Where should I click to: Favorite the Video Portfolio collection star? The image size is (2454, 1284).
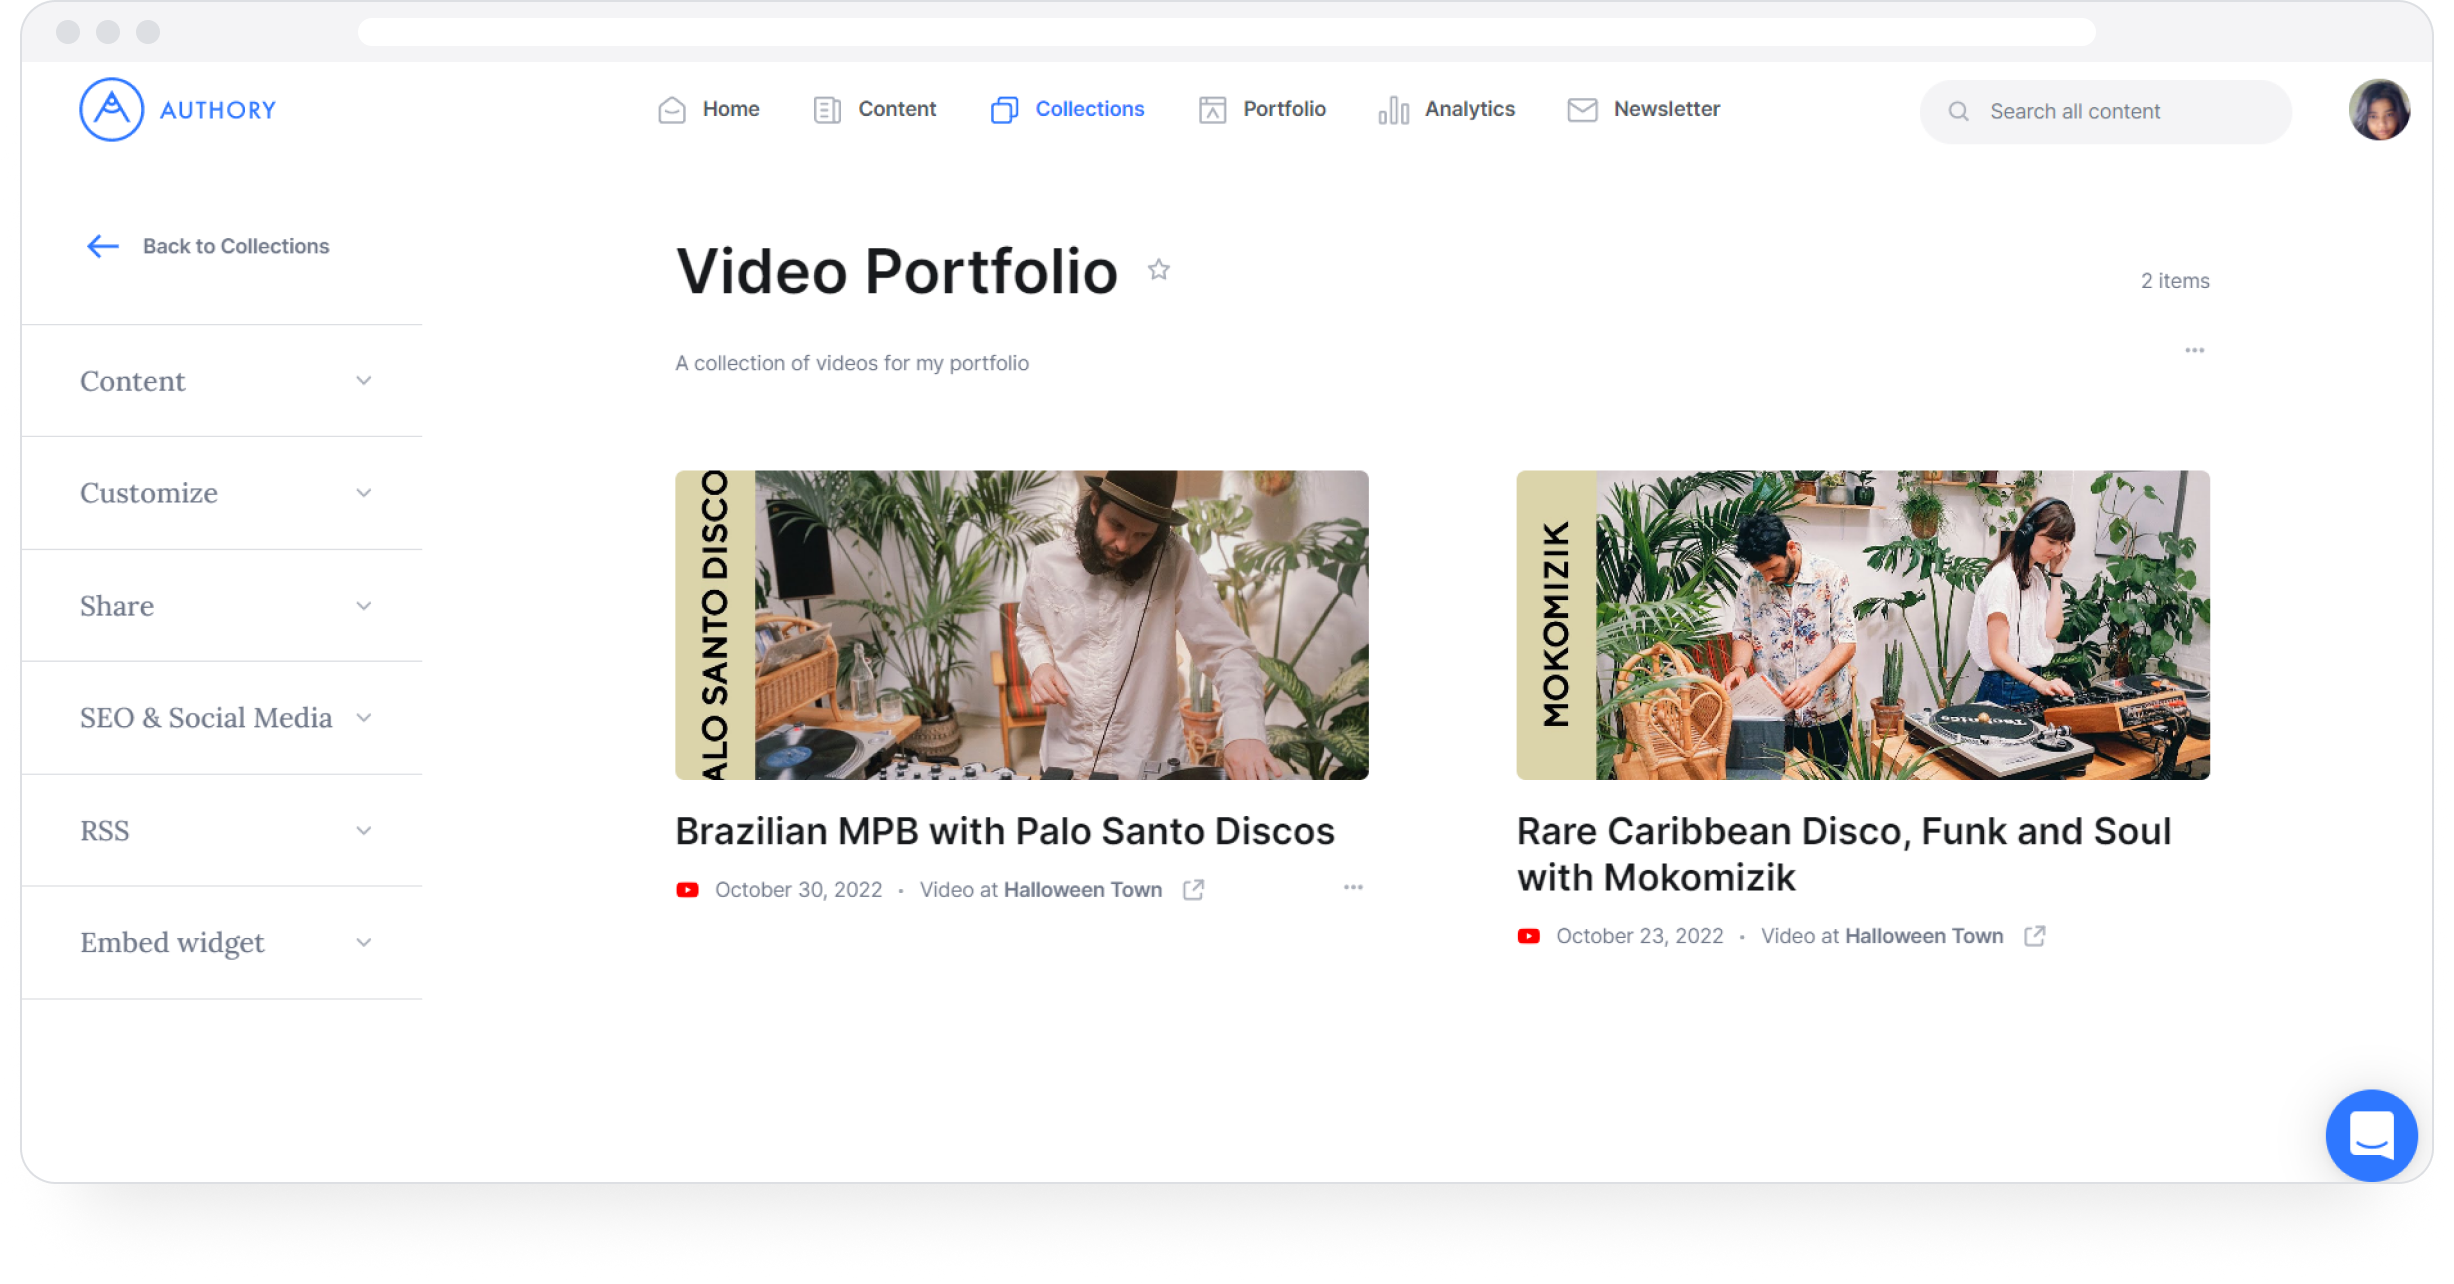tap(1158, 269)
